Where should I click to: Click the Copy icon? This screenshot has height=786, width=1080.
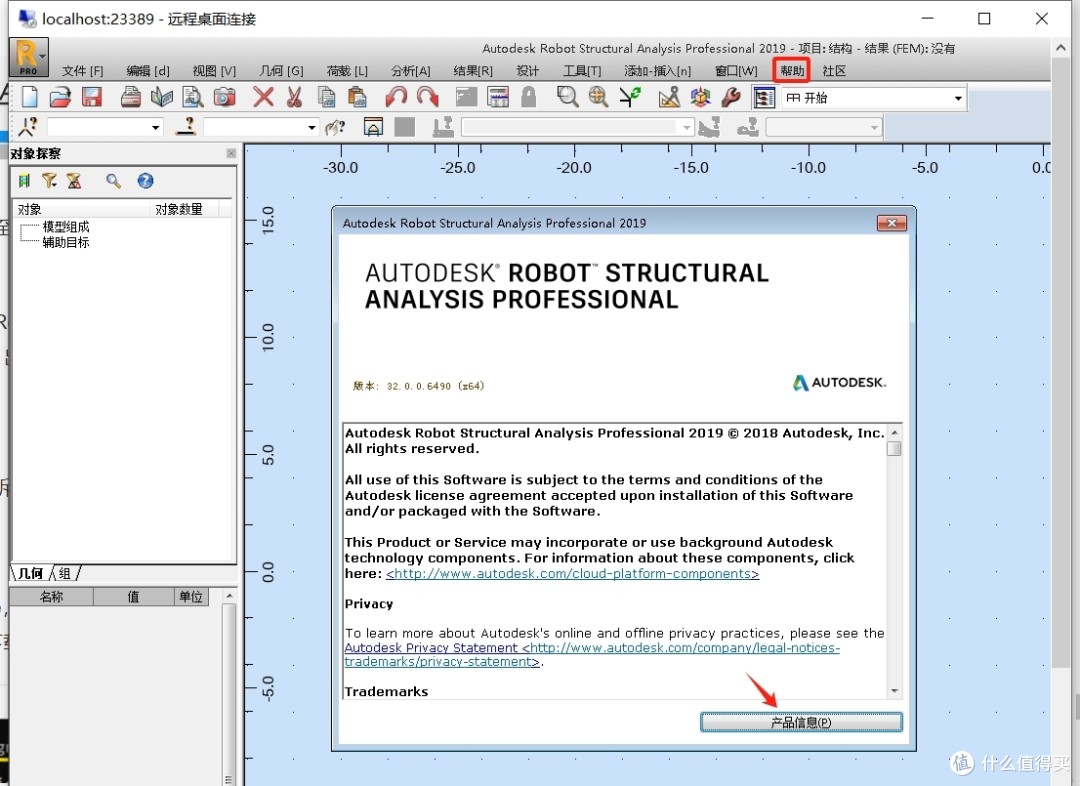coord(326,97)
